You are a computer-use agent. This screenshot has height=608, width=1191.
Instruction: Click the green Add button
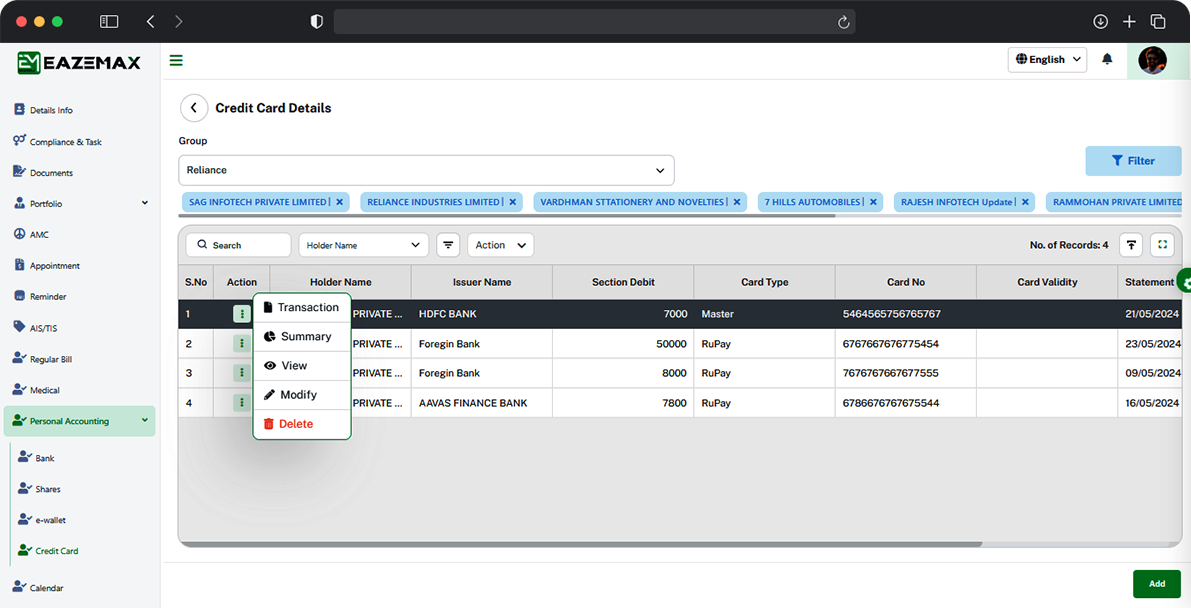(1157, 584)
